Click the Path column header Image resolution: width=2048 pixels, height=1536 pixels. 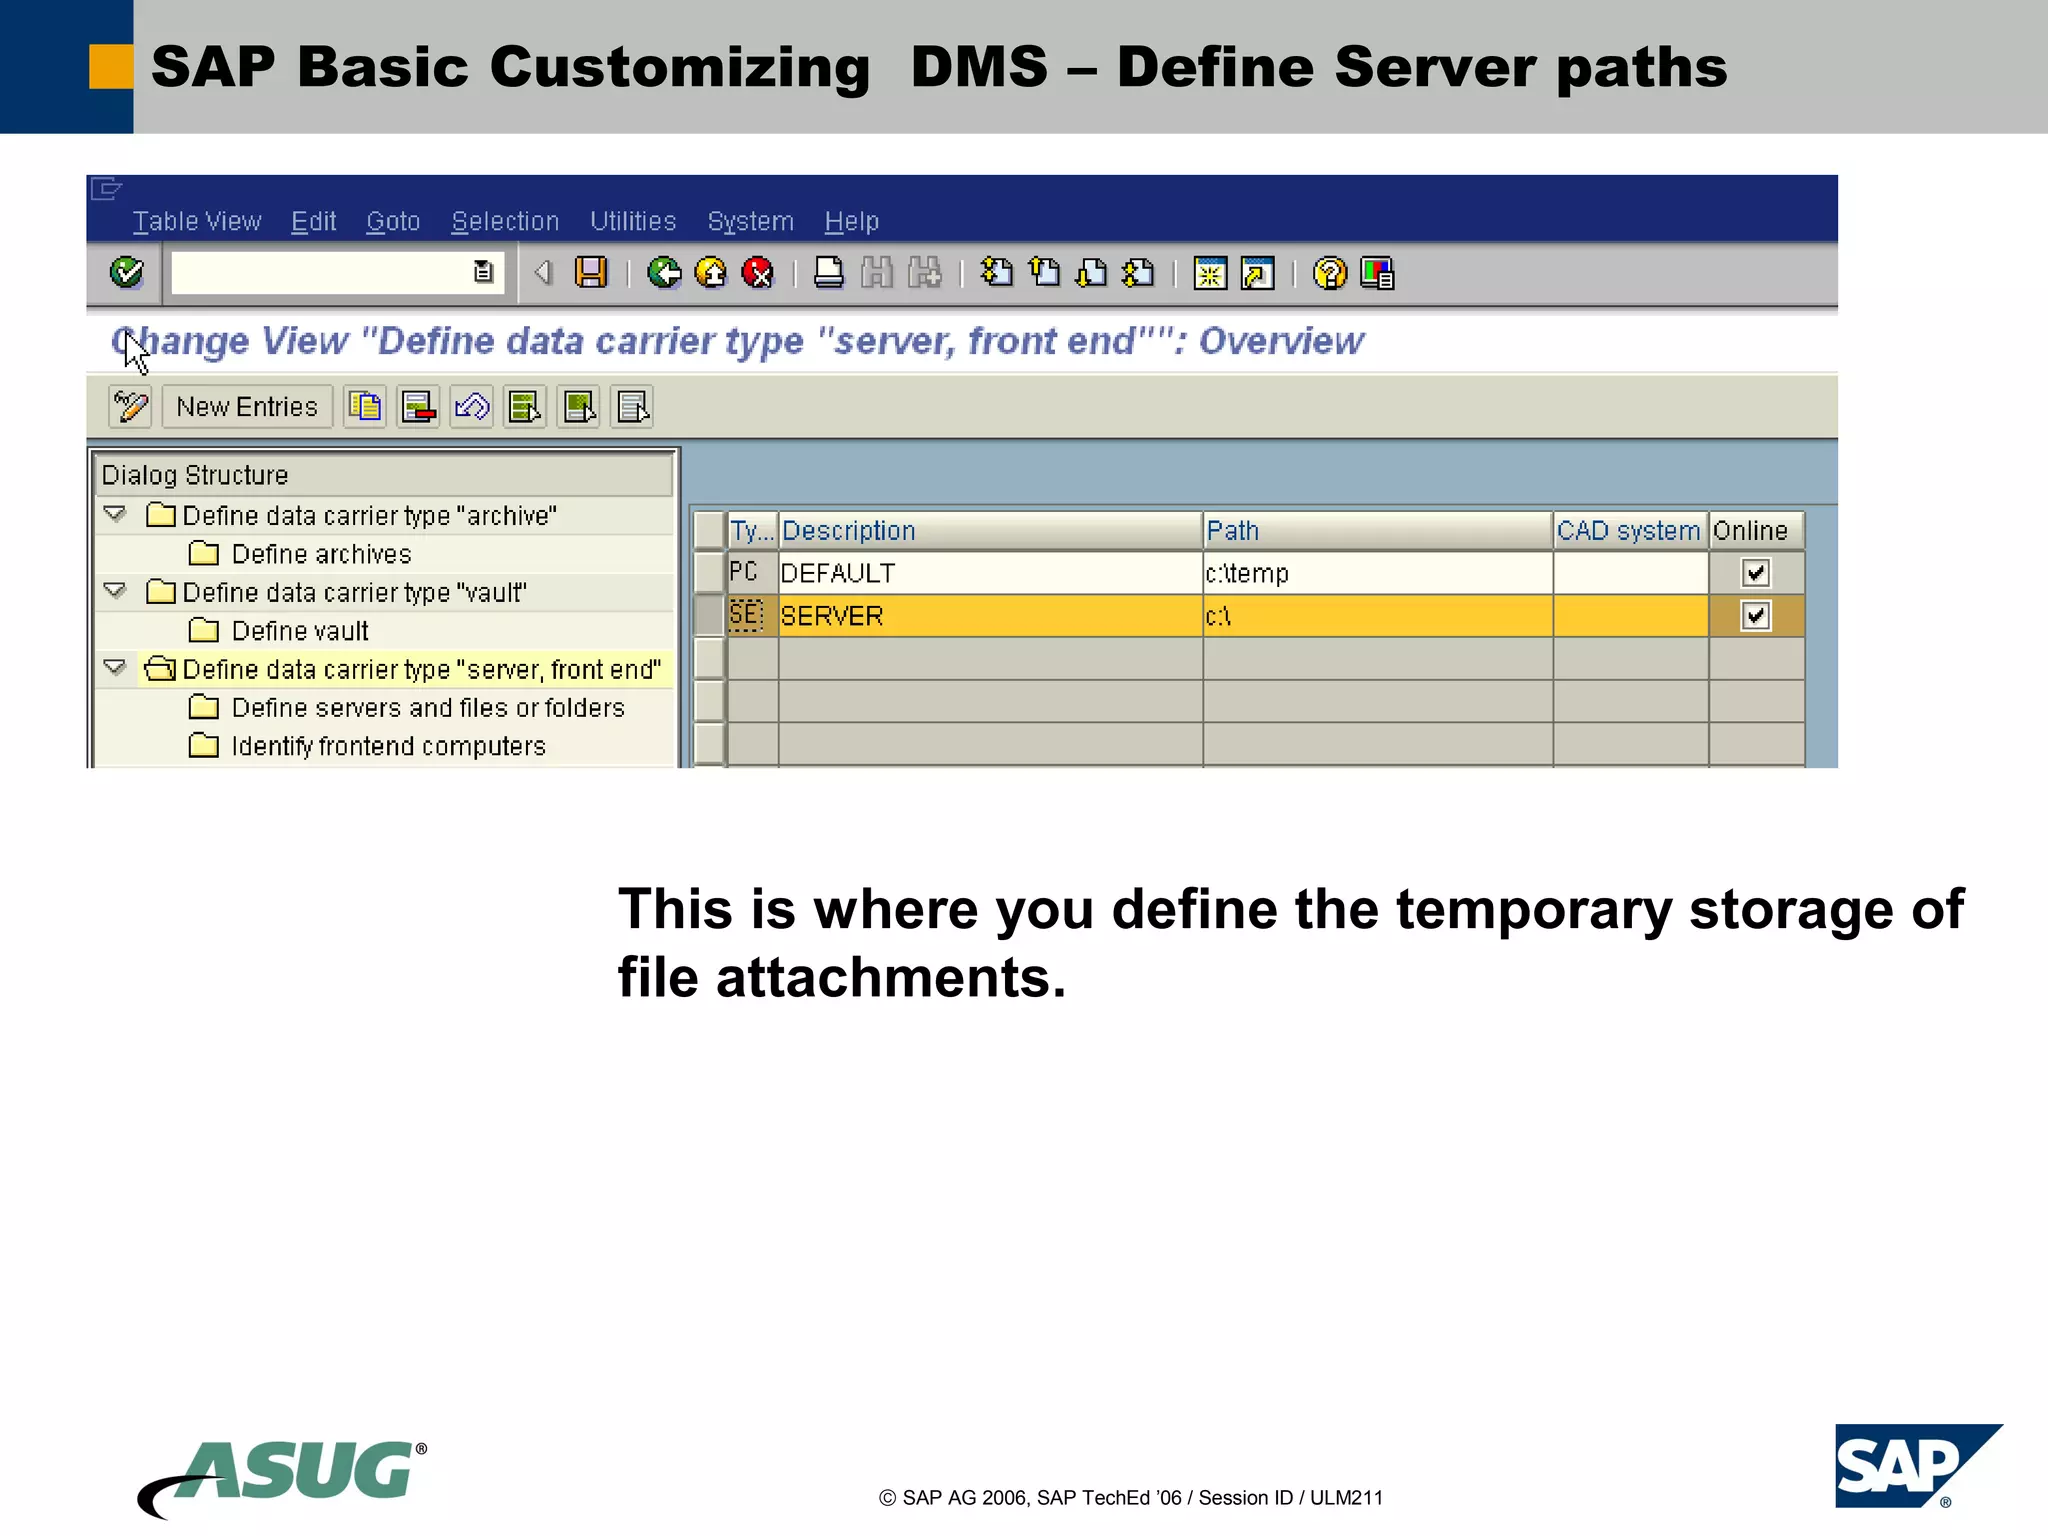pos(1378,531)
